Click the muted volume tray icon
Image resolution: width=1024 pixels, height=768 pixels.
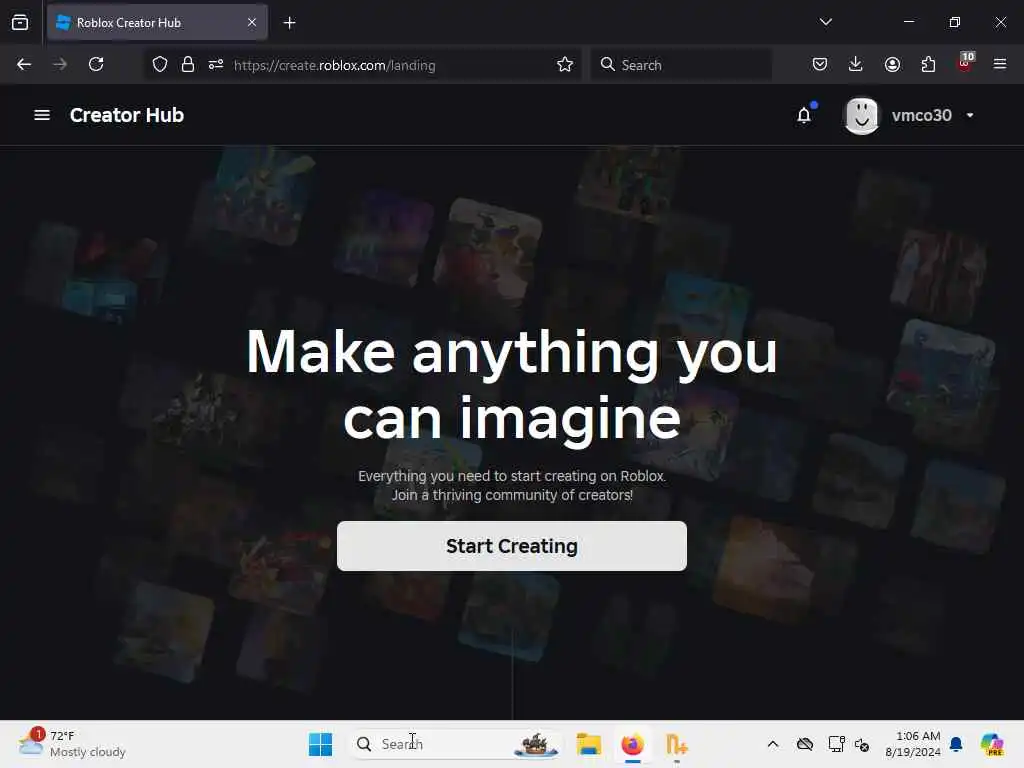click(x=862, y=744)
